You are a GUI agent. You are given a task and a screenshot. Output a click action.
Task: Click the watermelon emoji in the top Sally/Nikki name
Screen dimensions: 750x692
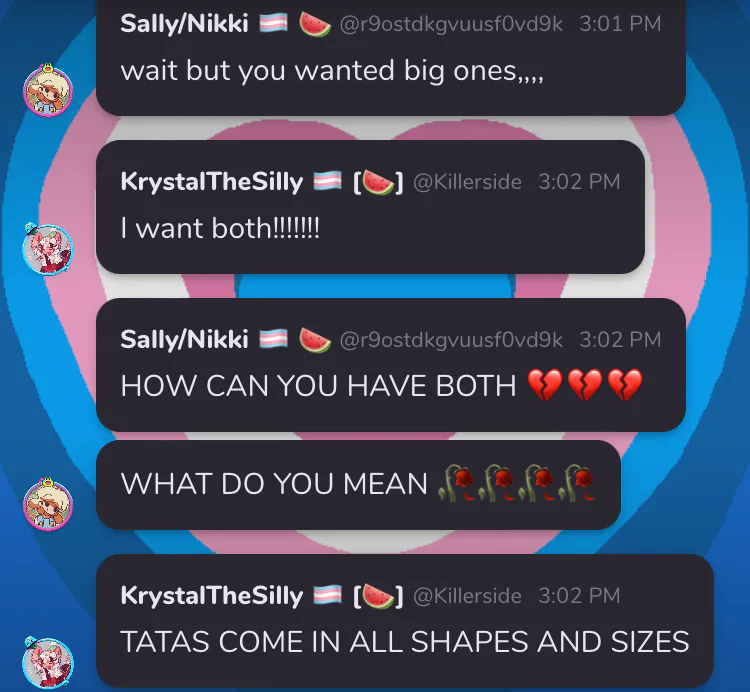coord(315,24)
